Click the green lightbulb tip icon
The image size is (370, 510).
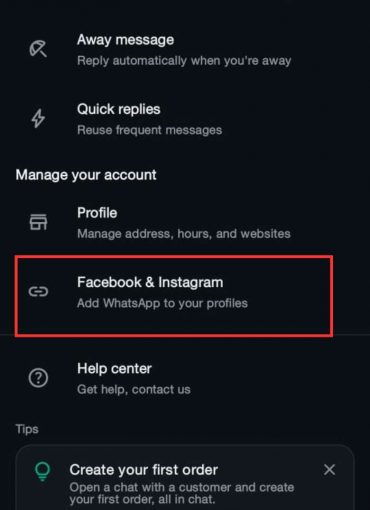tap(42, 471)
